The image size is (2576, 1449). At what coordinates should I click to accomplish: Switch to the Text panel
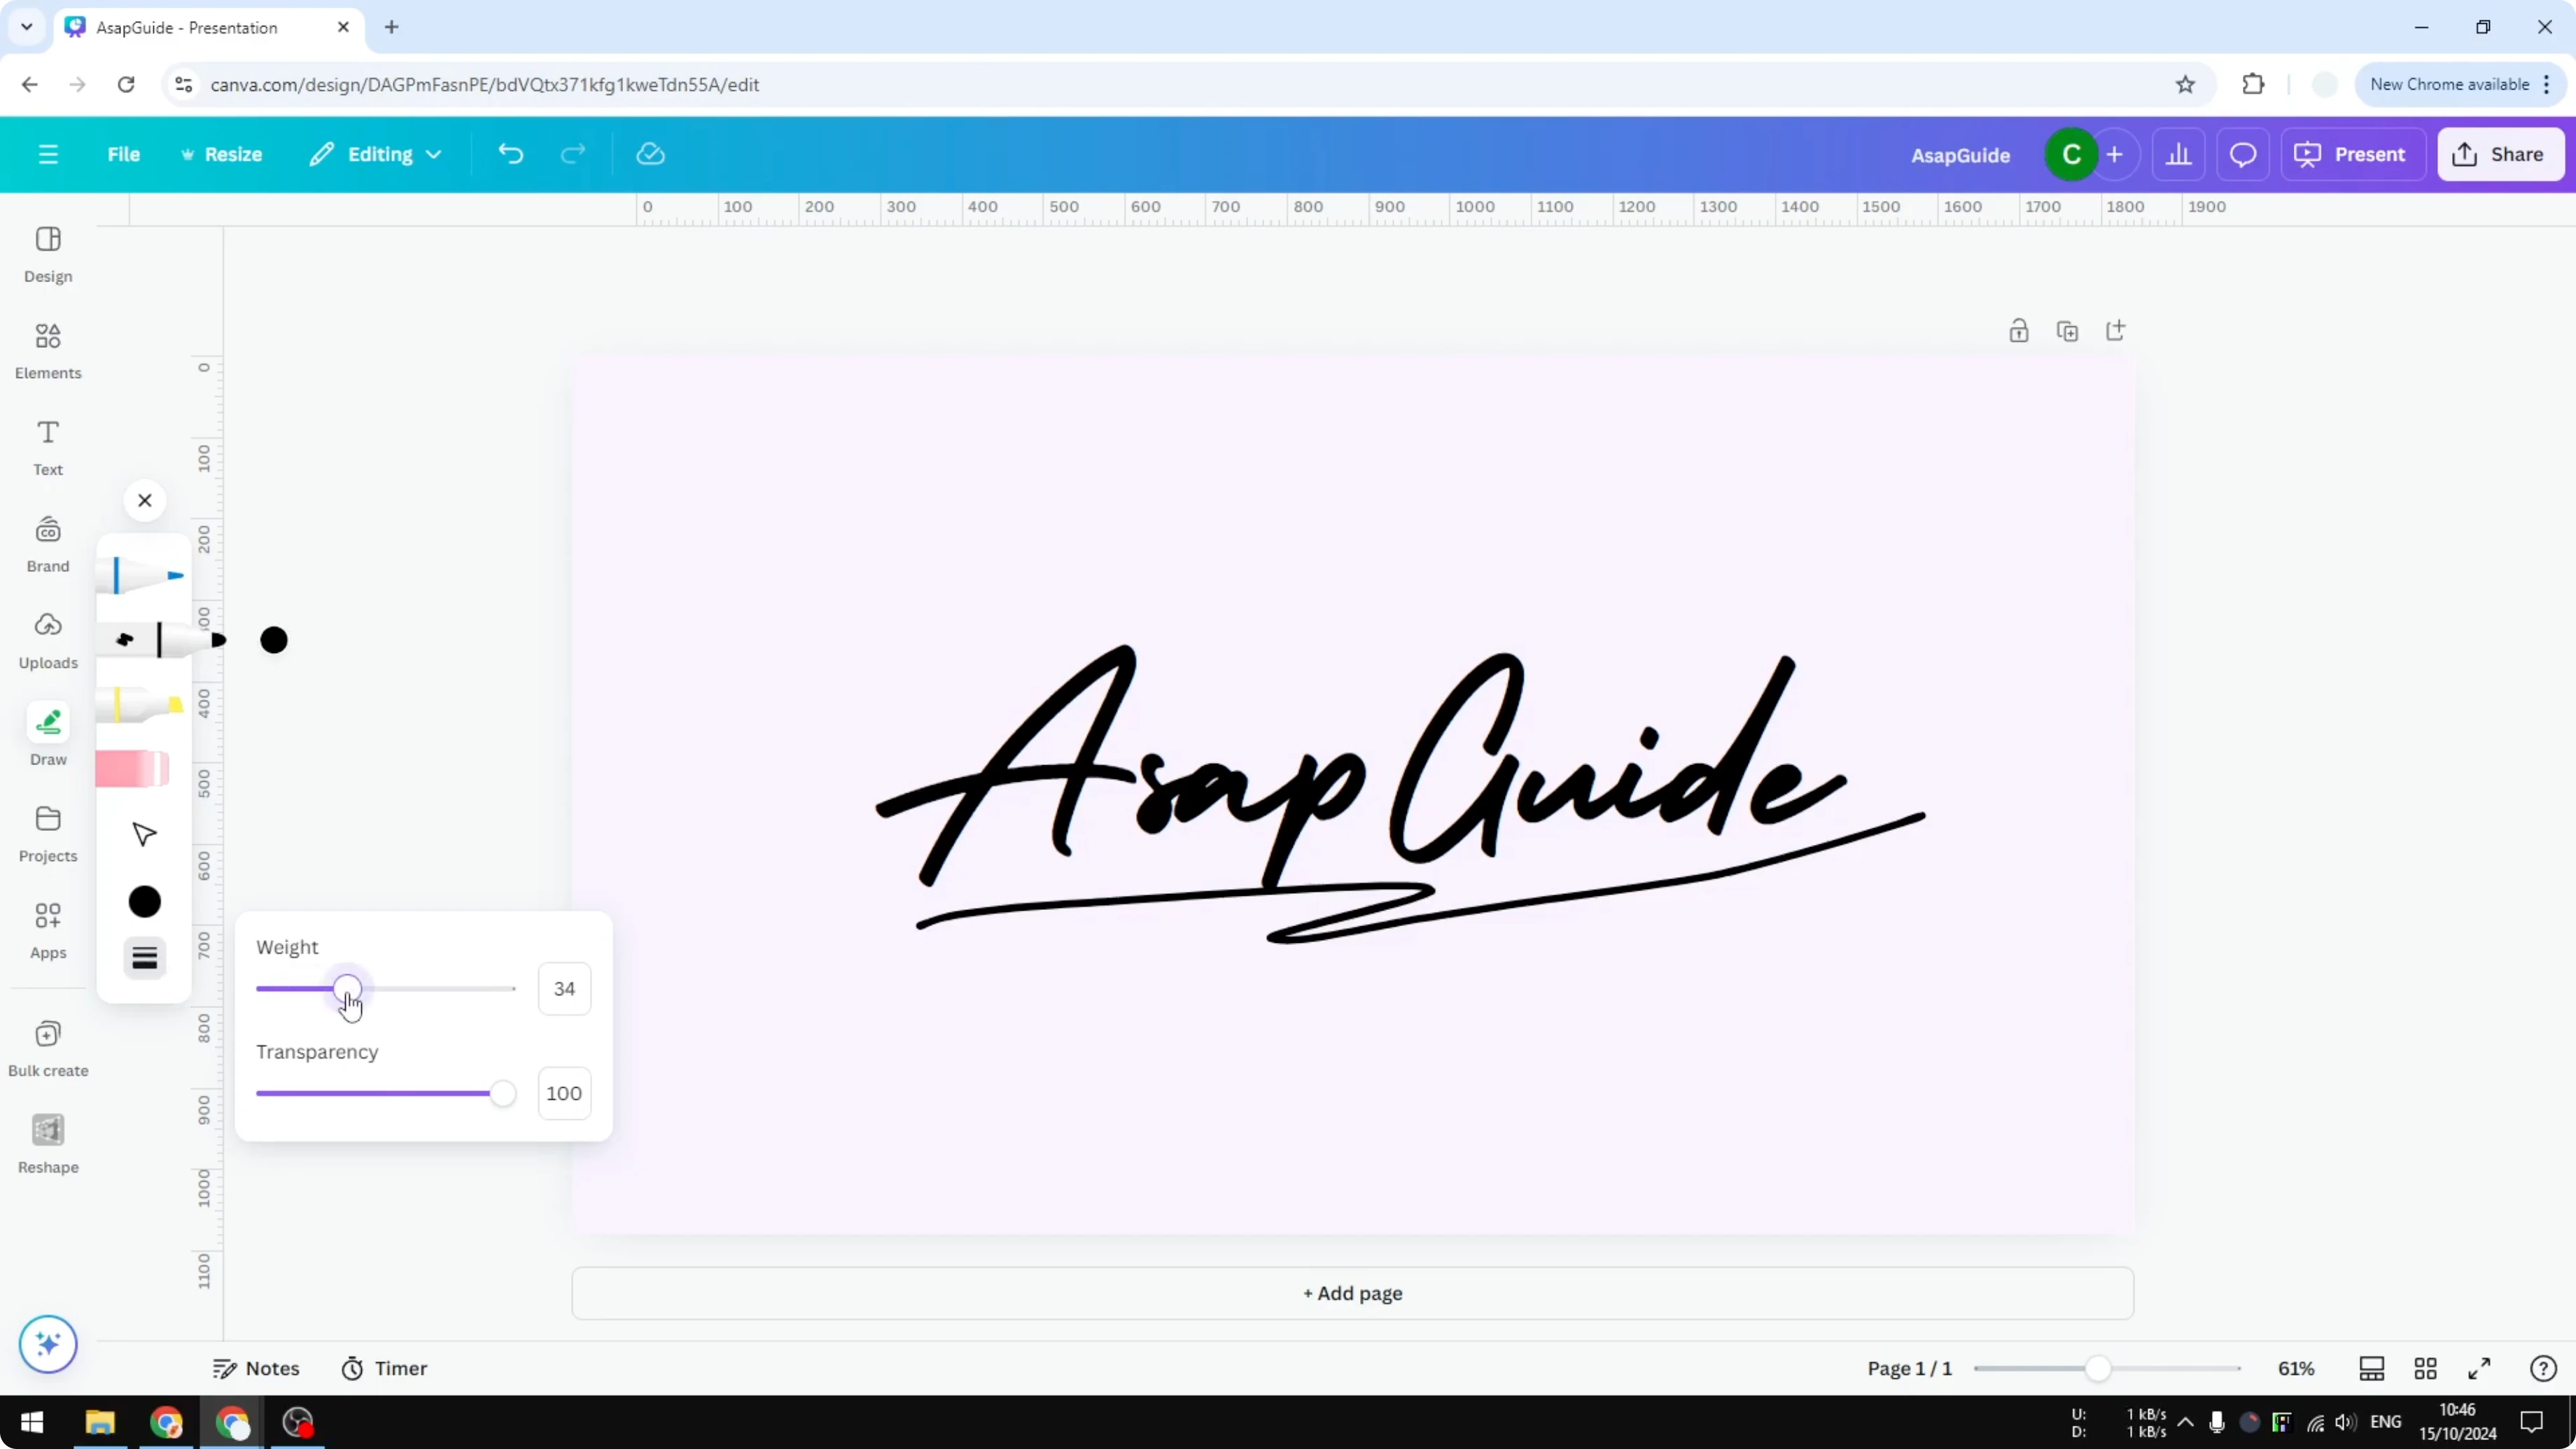click(48, 447)
